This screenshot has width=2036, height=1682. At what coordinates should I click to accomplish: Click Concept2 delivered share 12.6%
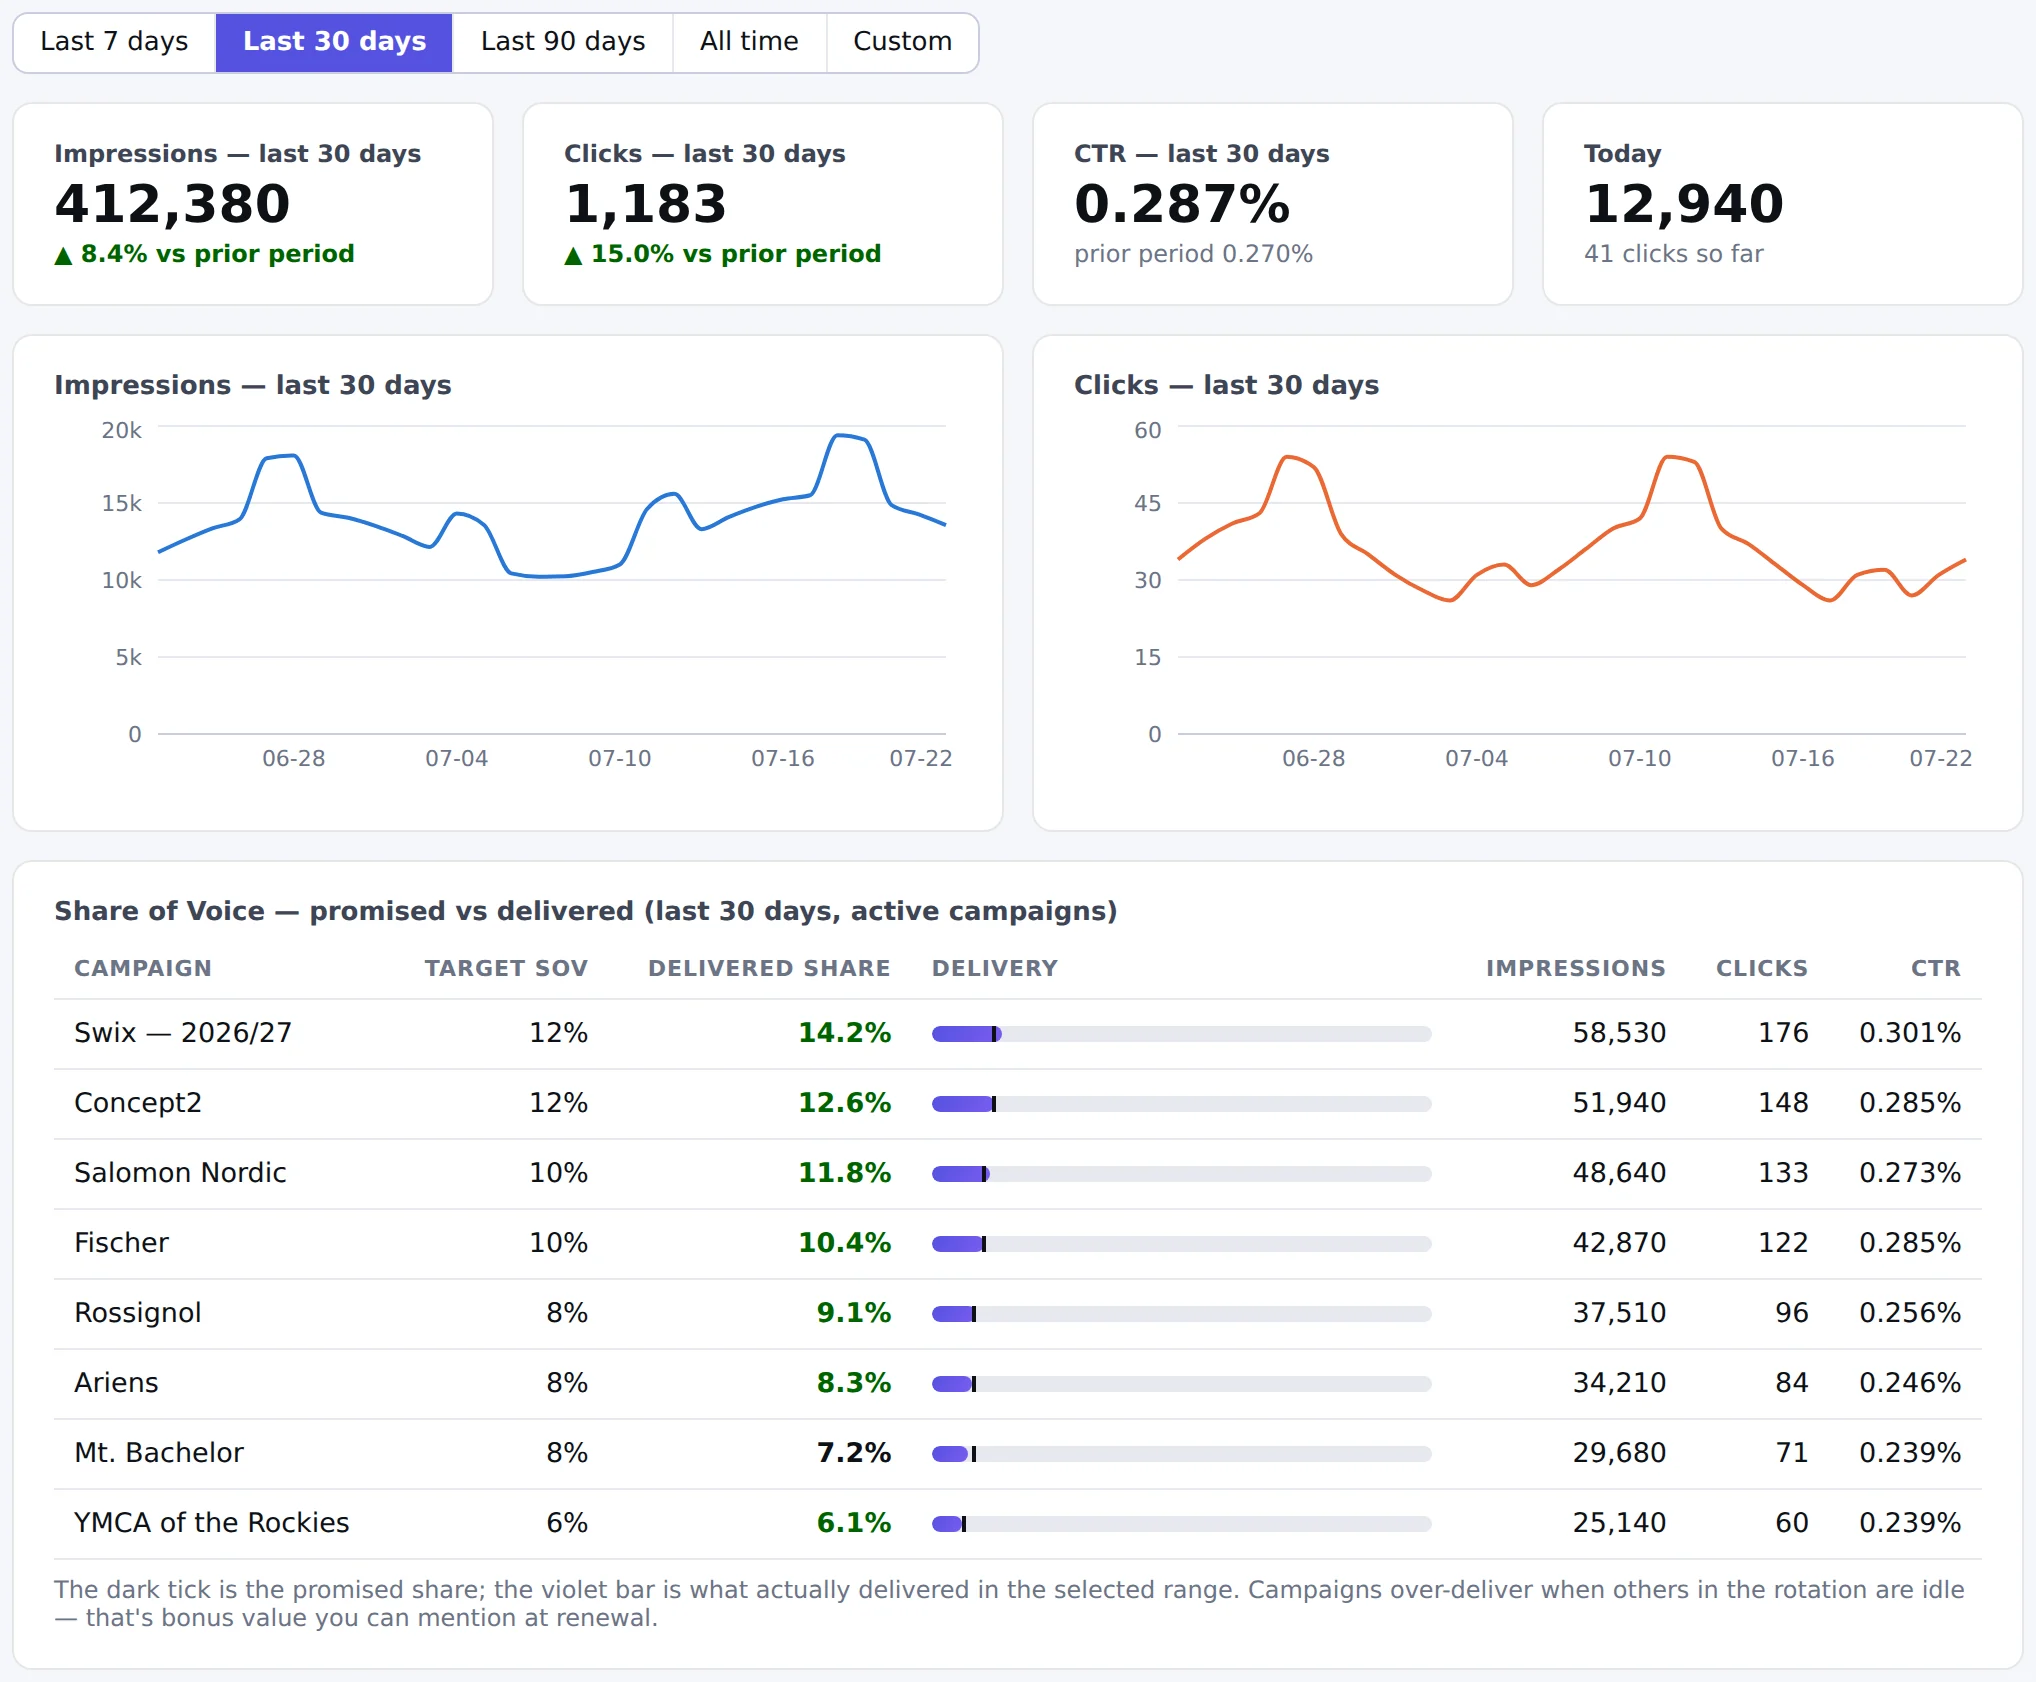[844, 1103]
